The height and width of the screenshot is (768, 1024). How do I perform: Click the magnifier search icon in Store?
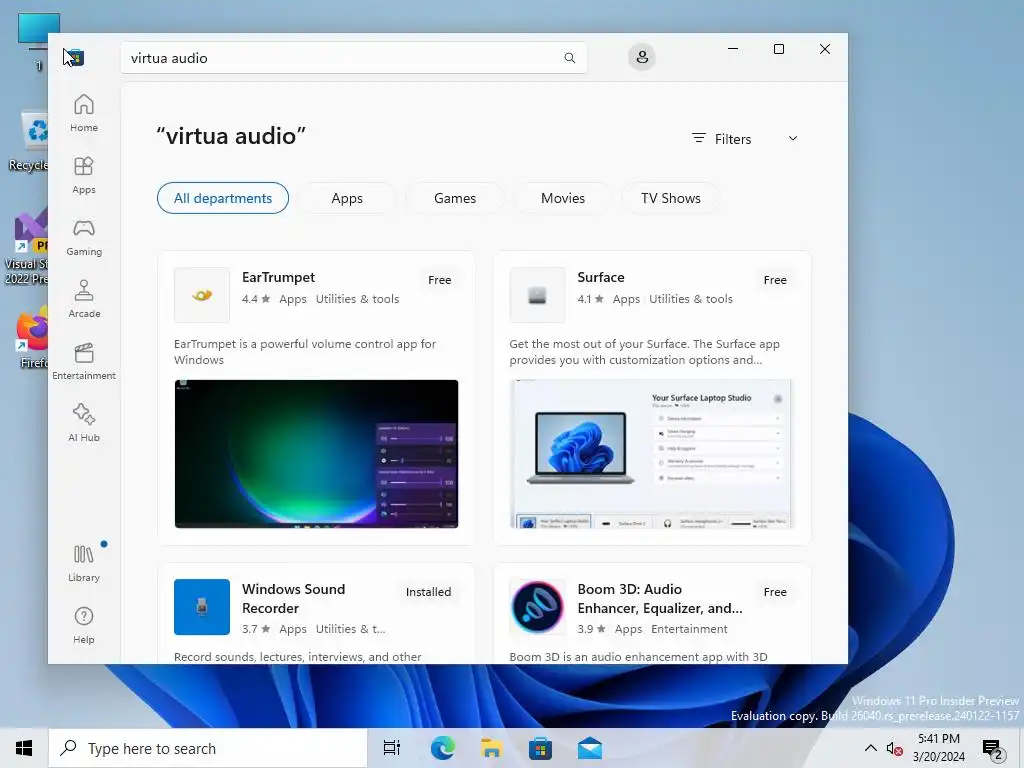(569, 58)
